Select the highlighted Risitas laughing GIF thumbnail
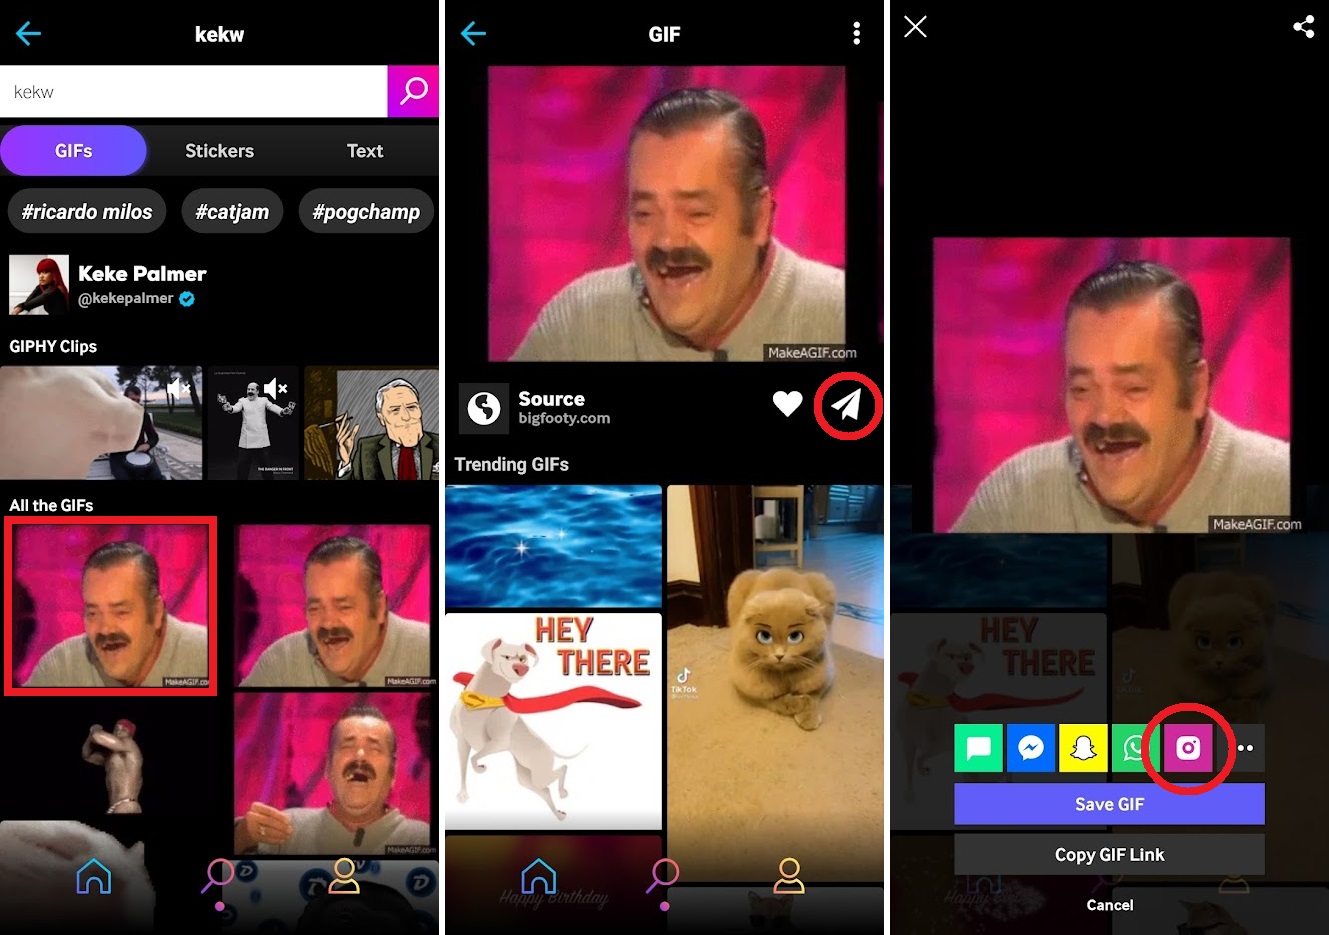 [110, 606]
